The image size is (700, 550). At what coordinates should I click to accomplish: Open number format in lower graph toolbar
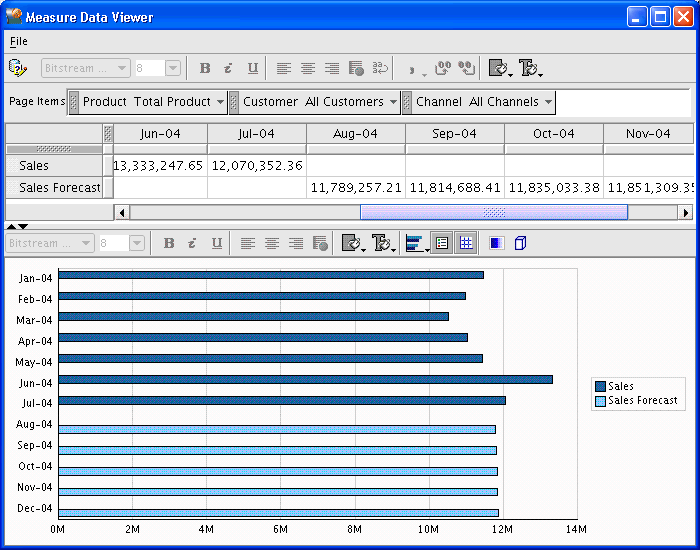[x=320, y=243]
